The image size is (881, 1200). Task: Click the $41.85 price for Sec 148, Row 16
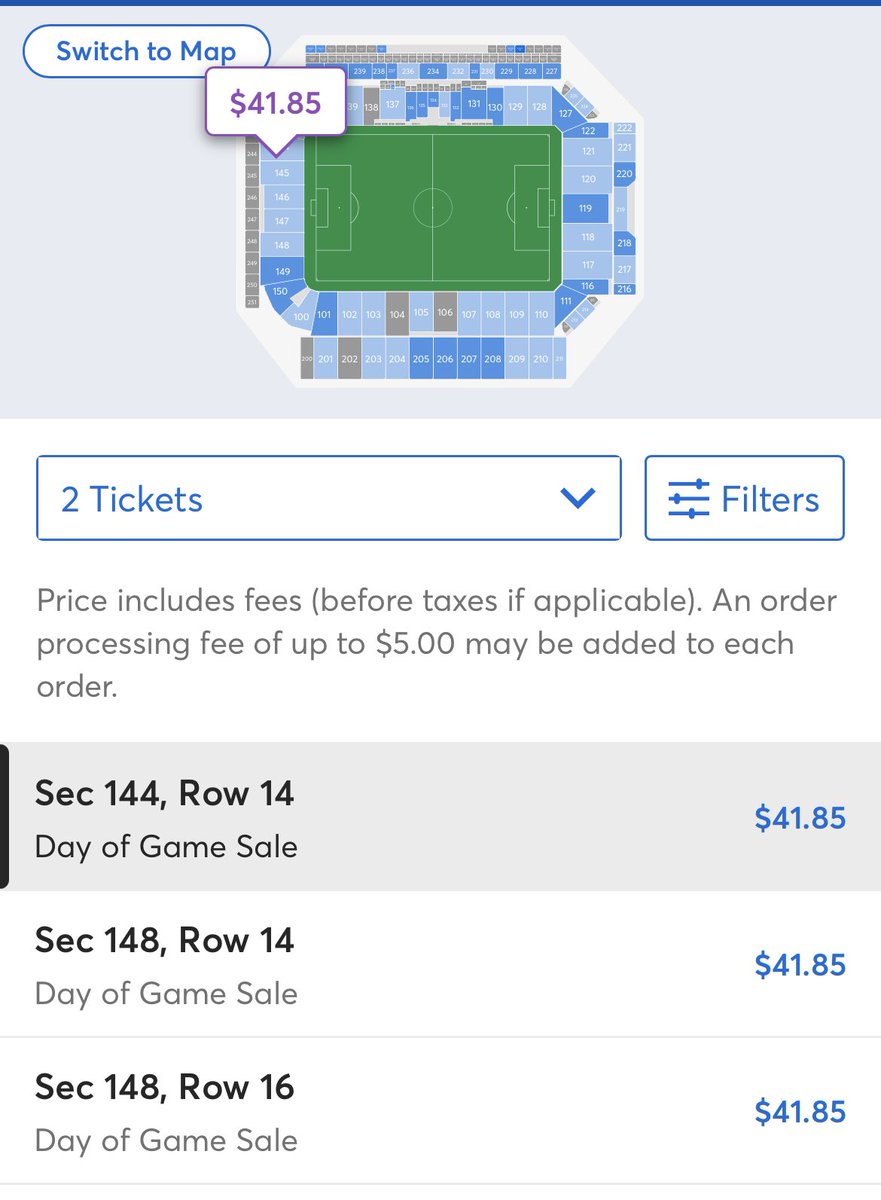click(800, 1111)
